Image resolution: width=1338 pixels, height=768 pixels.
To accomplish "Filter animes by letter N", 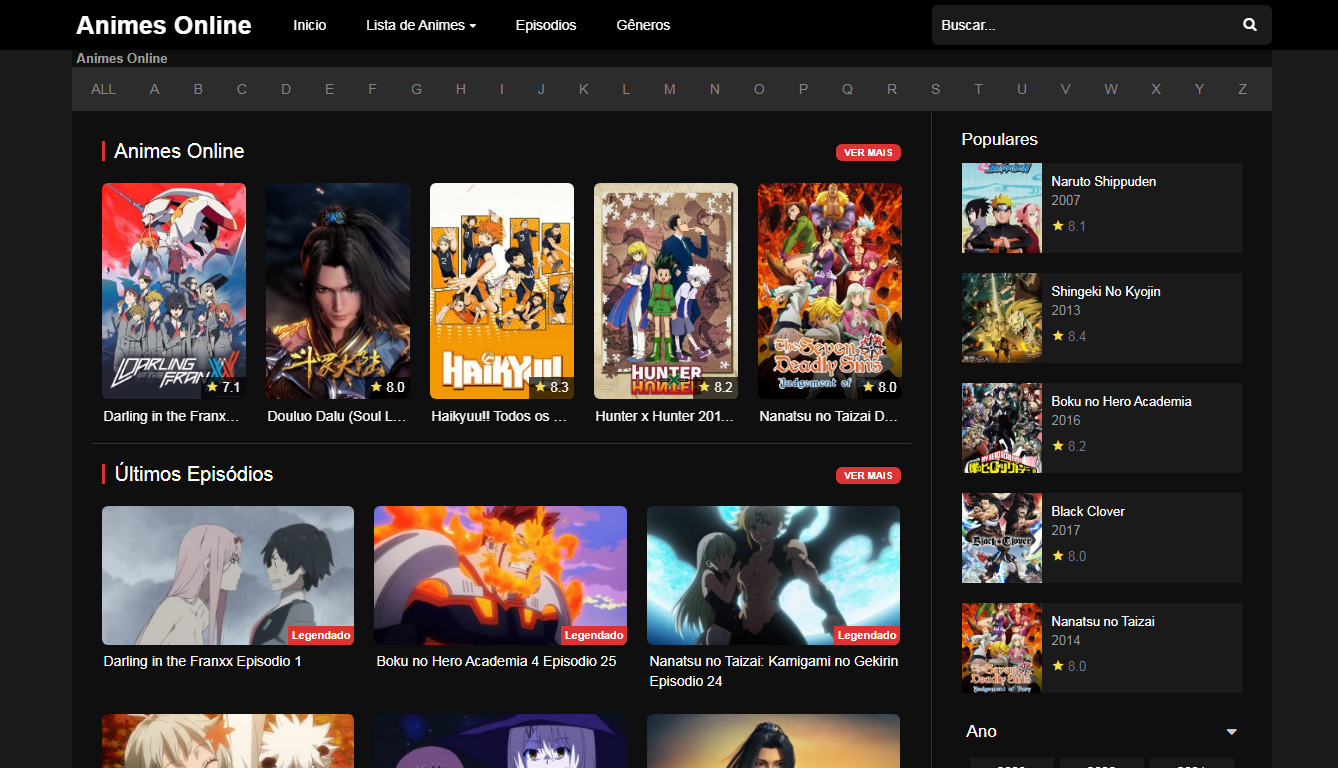I will [714, 89].
